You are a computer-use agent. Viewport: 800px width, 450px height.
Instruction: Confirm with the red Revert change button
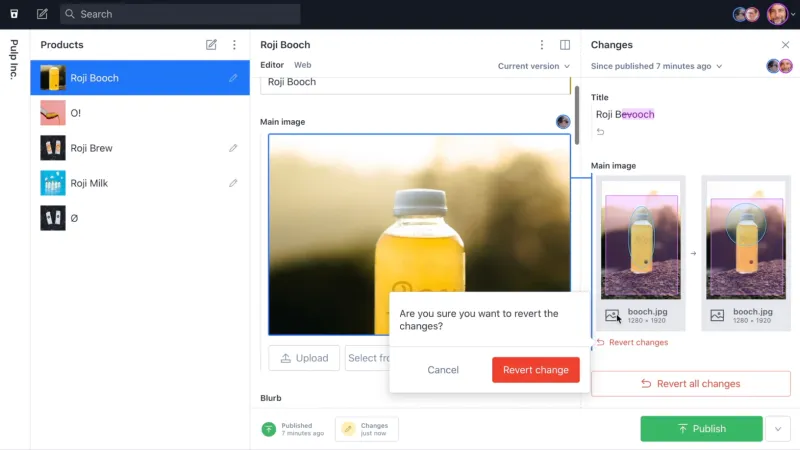tap(535, 370)
